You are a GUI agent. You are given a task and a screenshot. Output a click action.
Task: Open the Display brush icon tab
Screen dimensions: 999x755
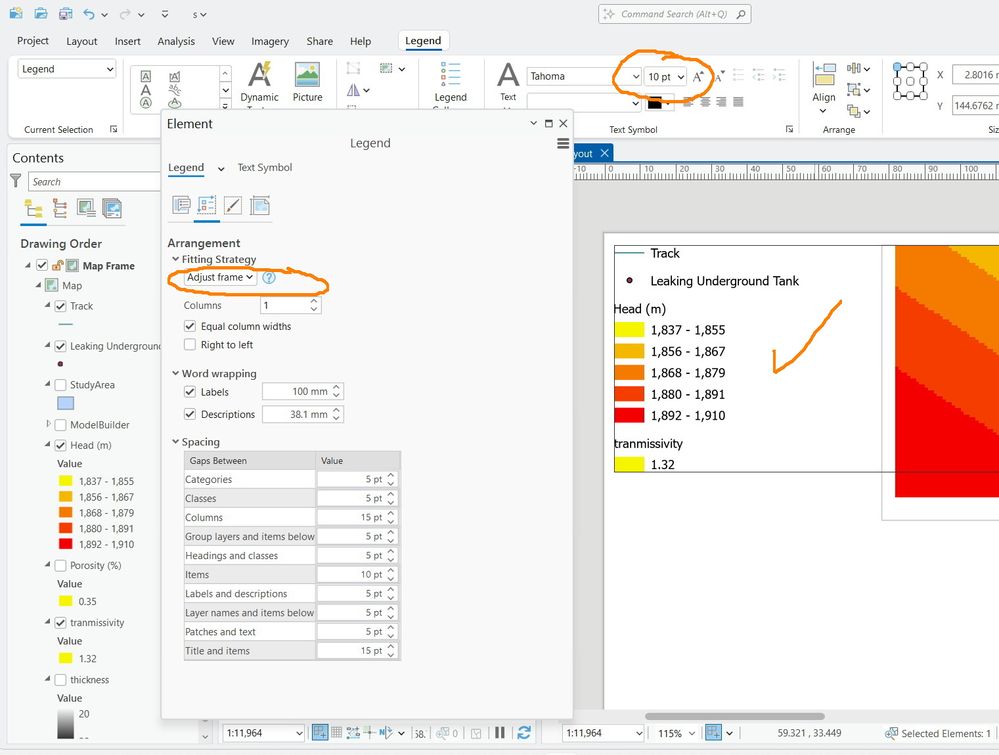pos(233,205)
